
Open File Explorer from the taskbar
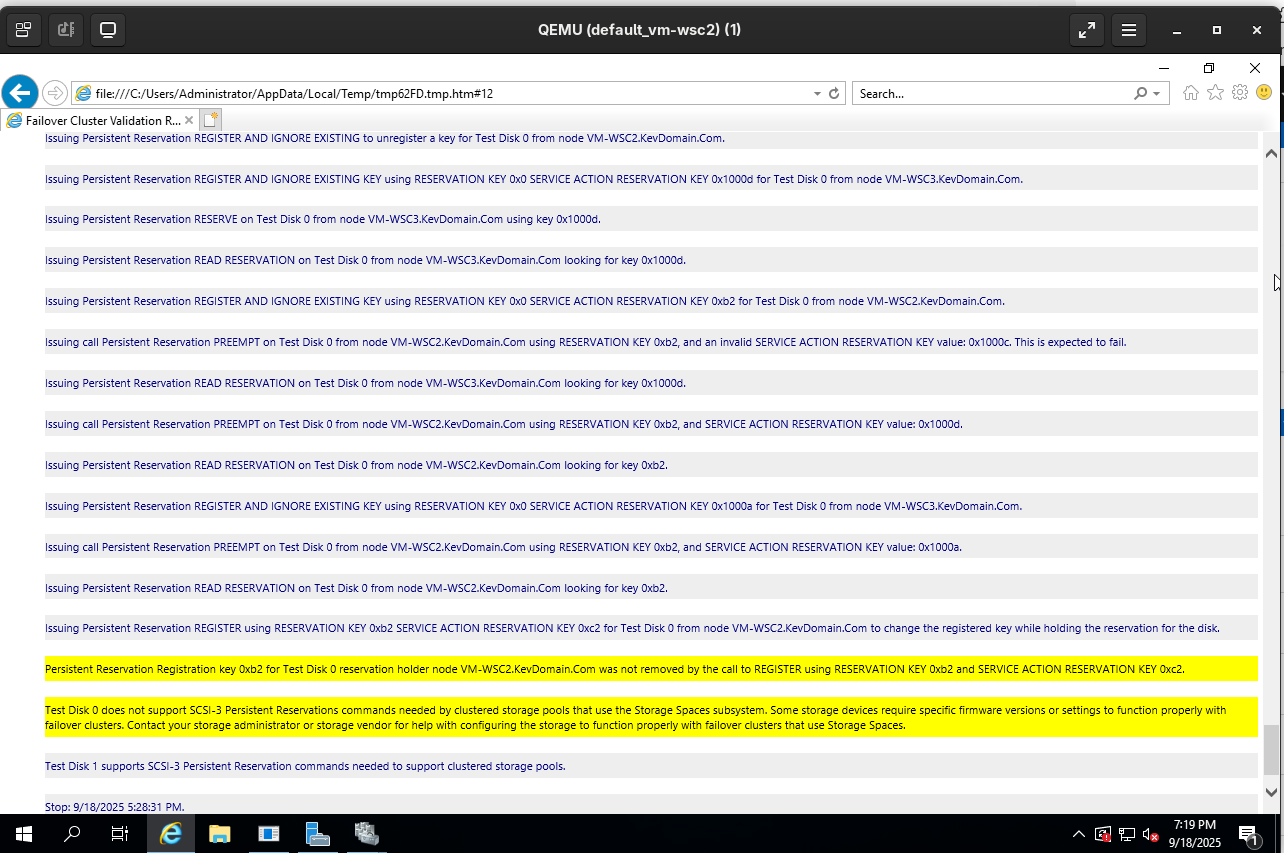point(220,833)
